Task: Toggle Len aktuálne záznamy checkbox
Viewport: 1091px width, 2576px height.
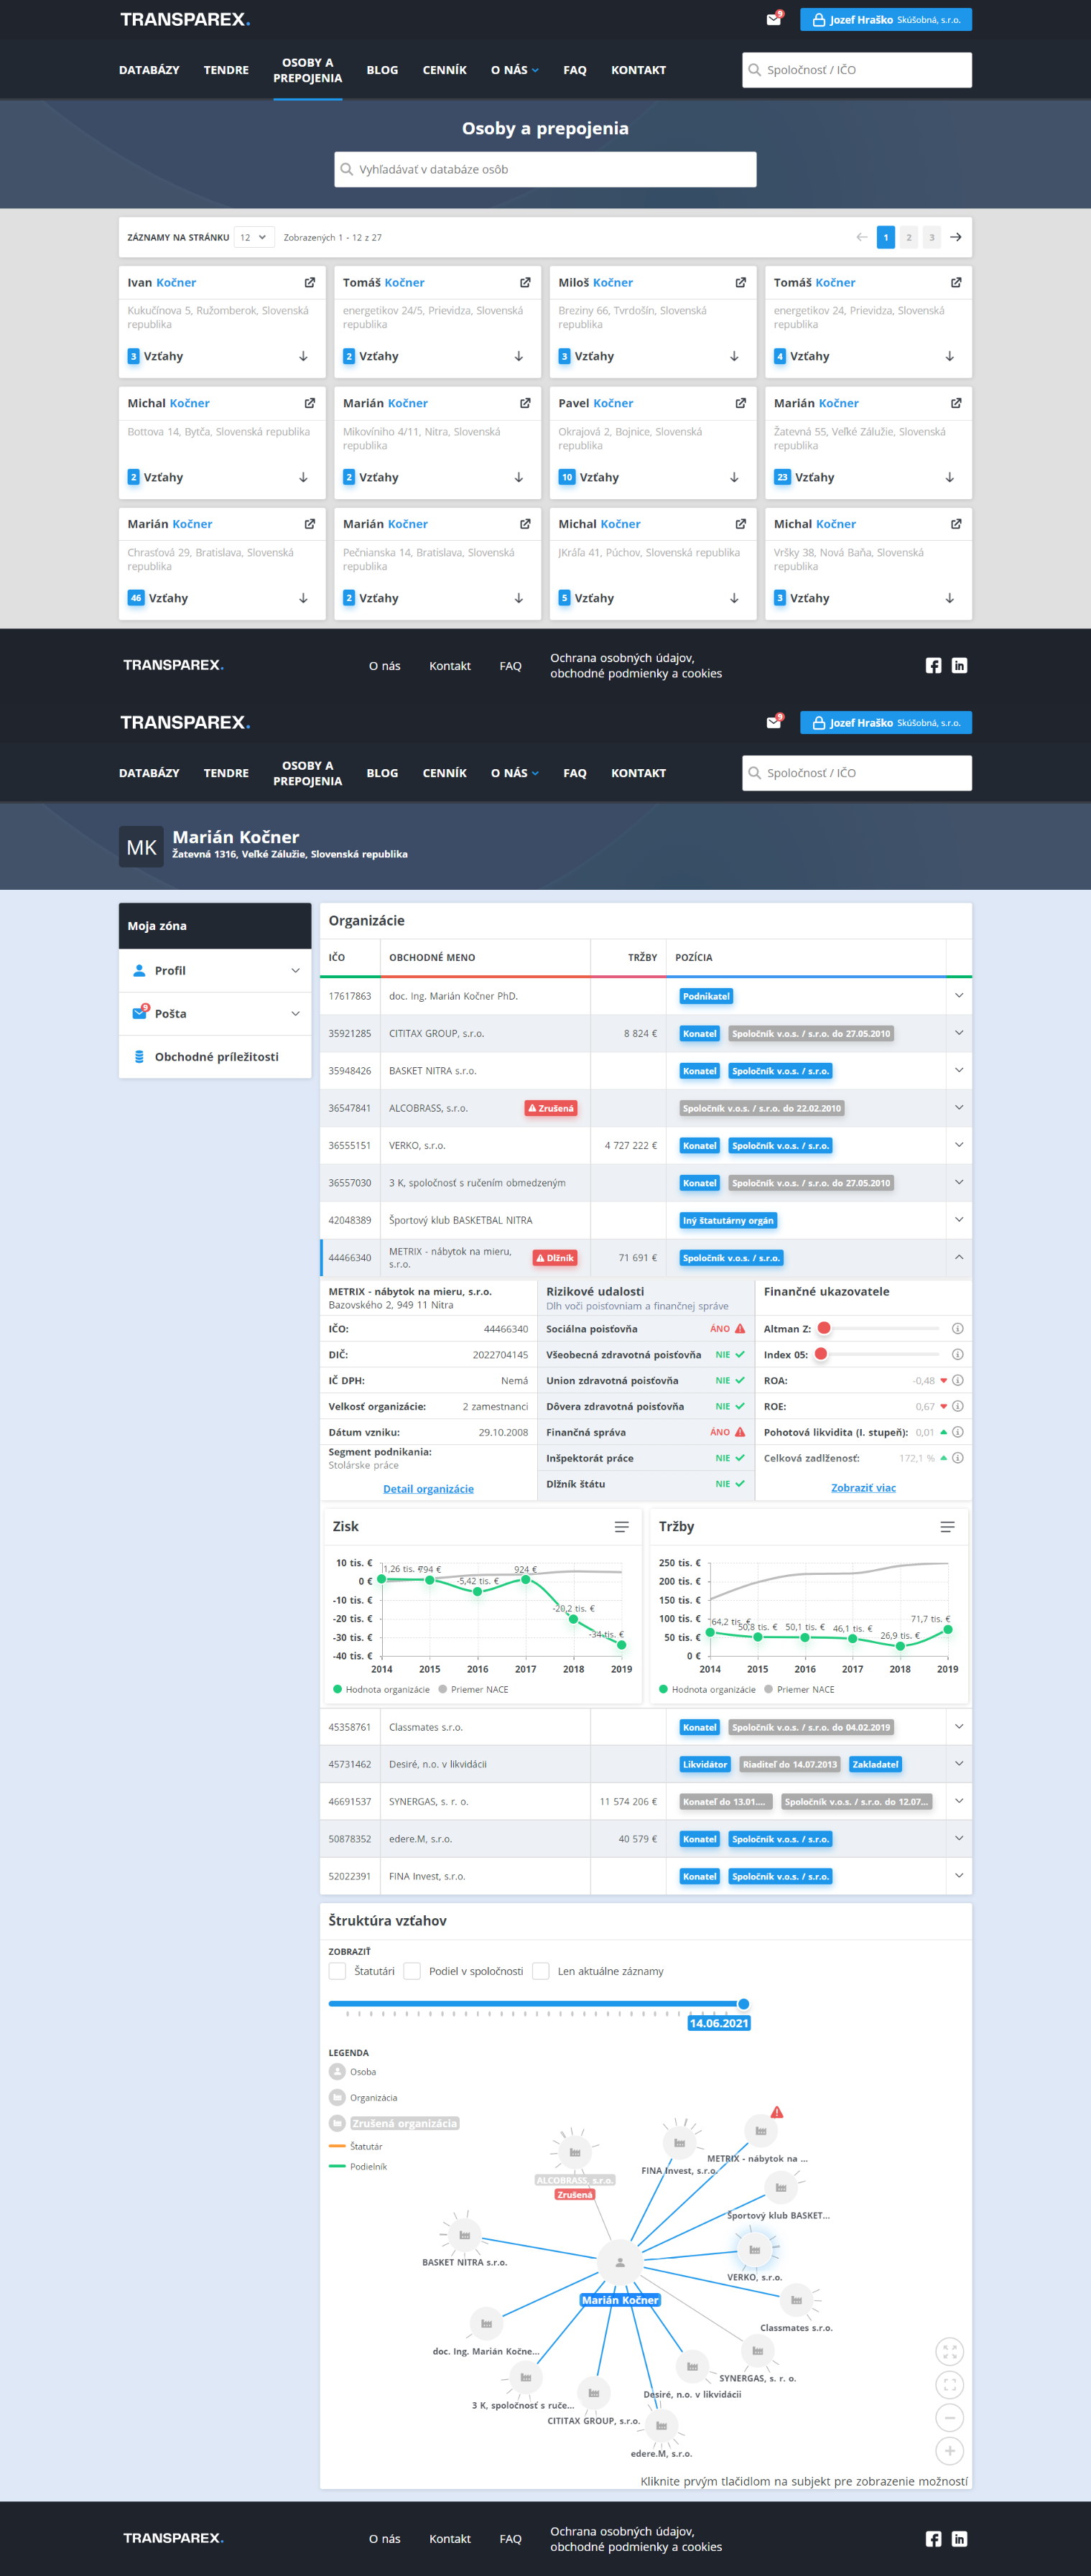Action: click(x=541, y=1971)
